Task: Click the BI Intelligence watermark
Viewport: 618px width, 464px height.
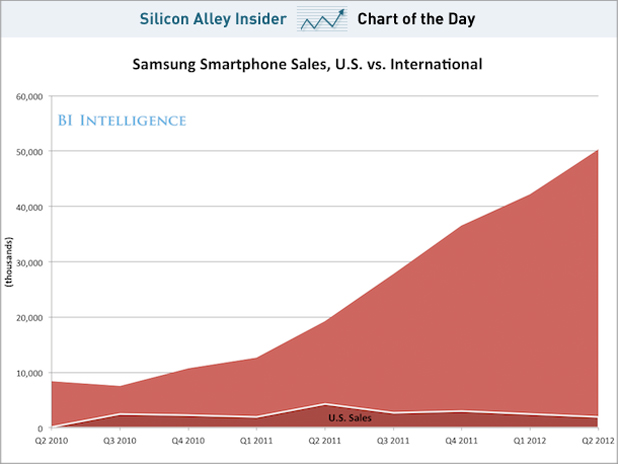Action: (120, 121)
